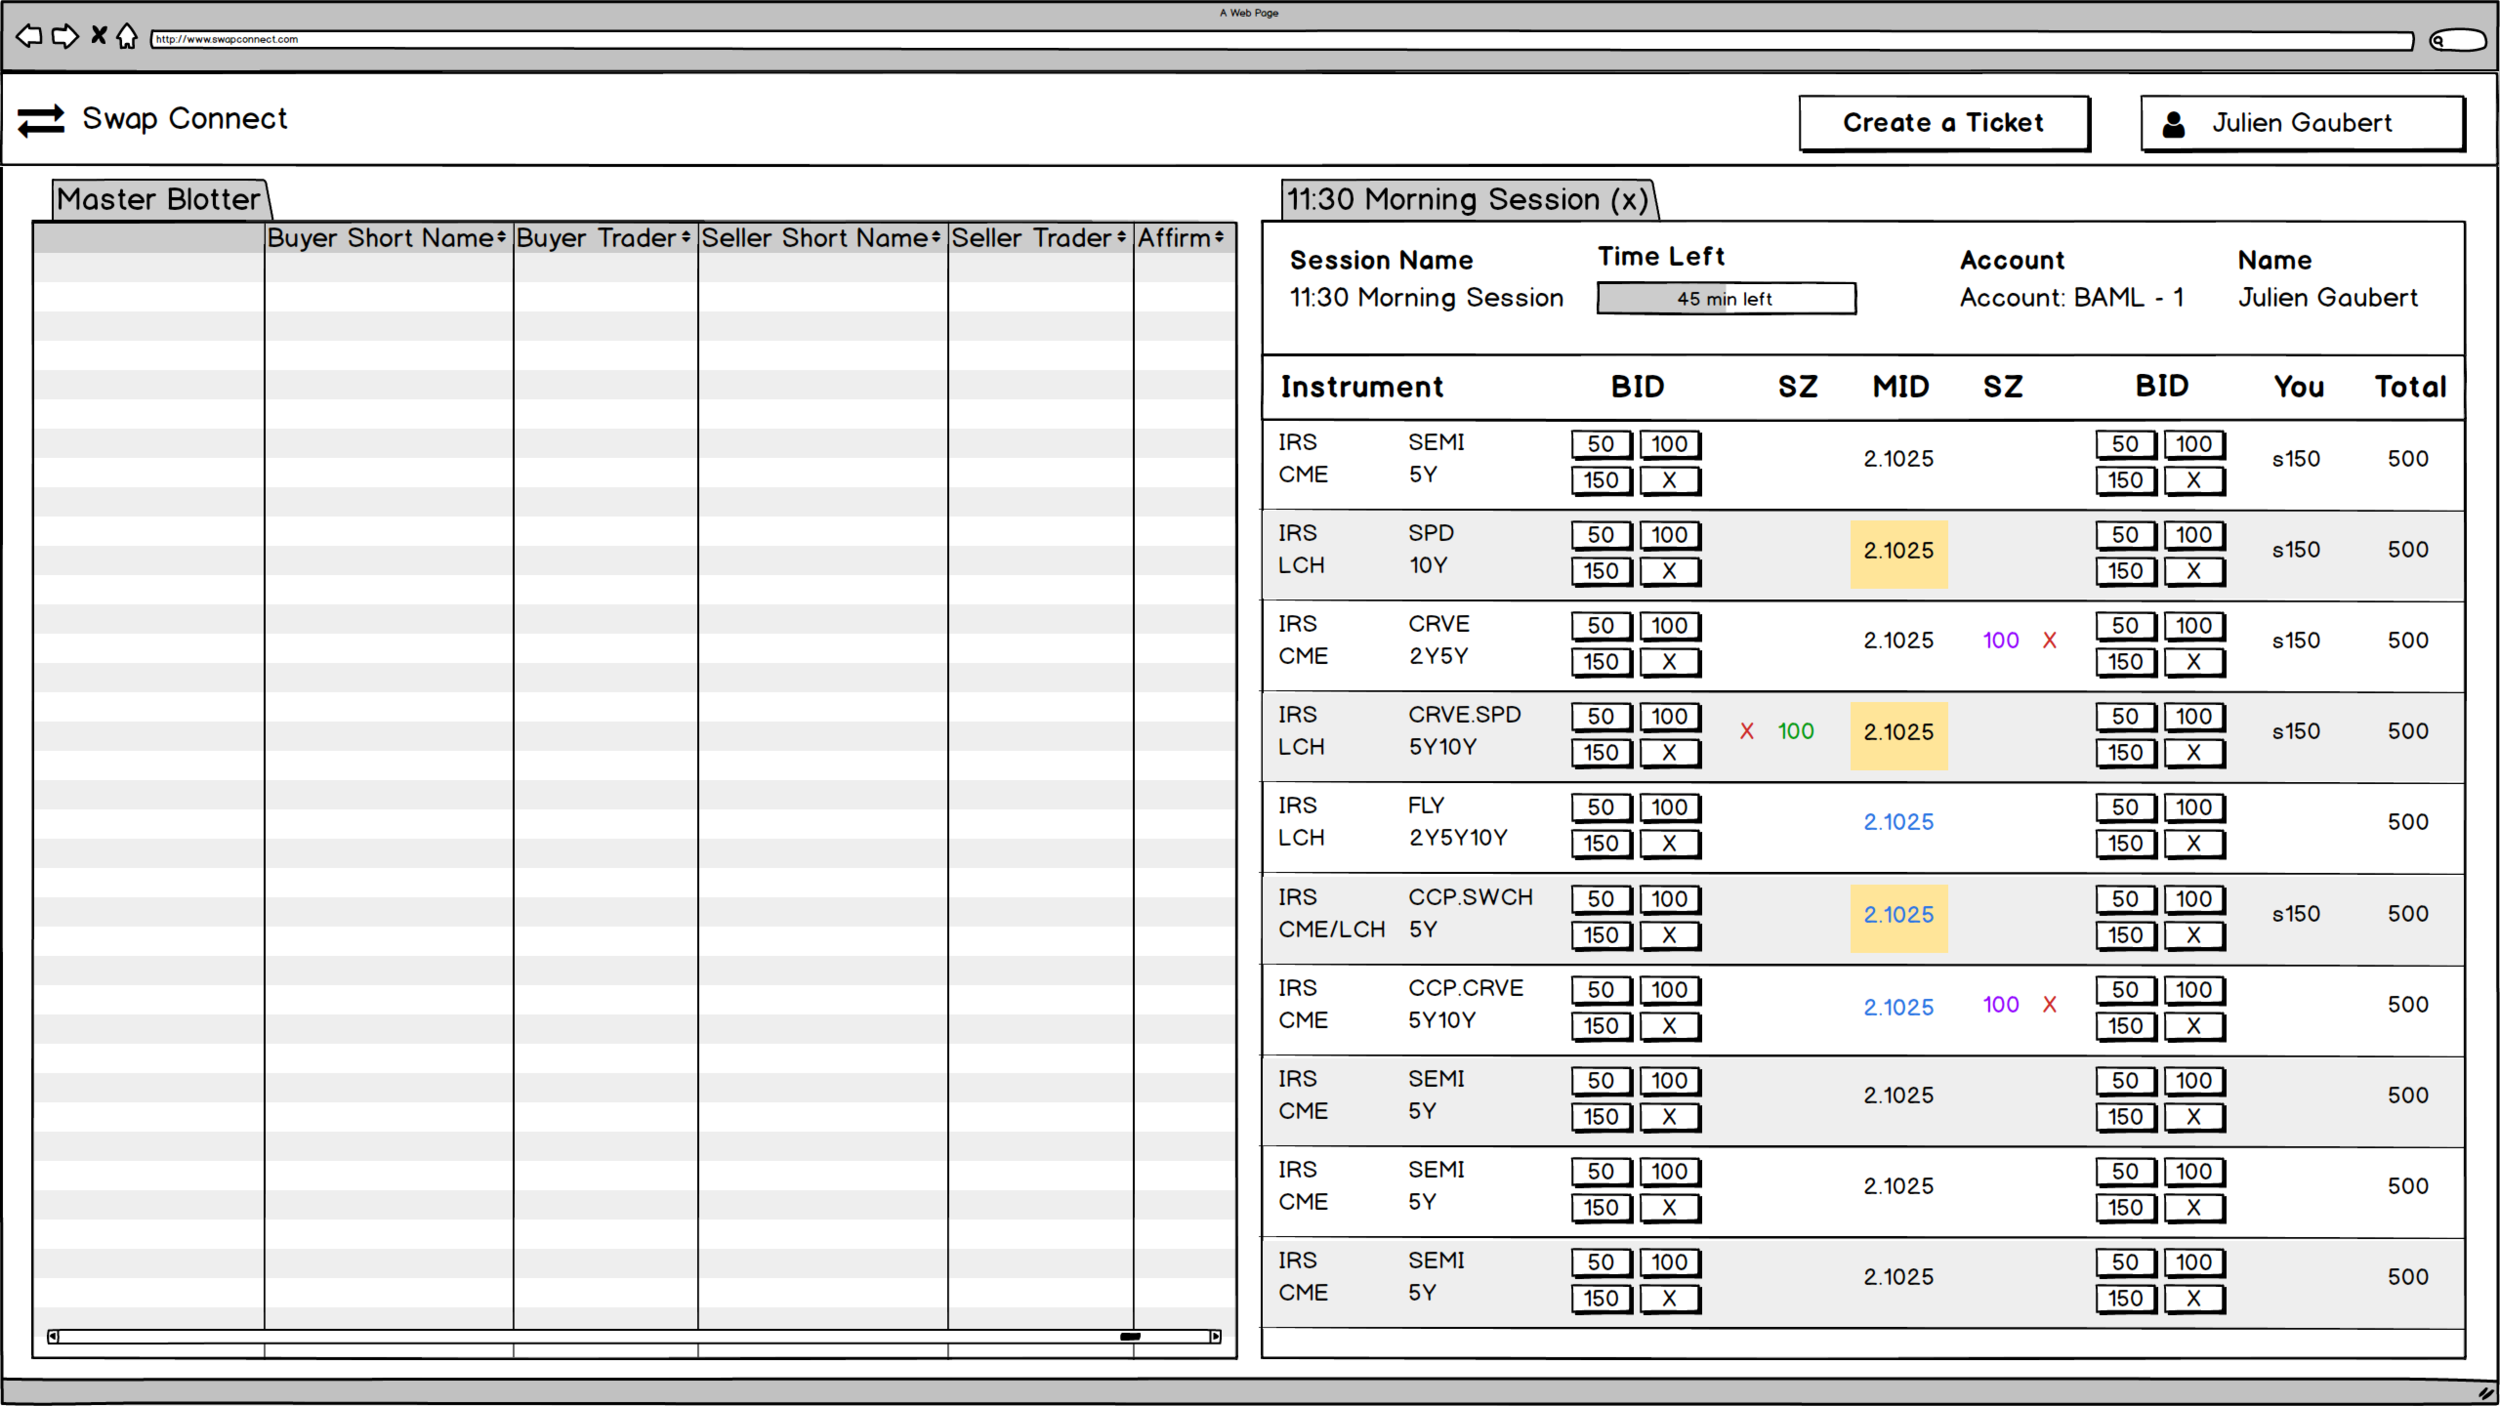The width and height of the screenshot is (2500, 1406).
Task: Click Total 500 in FLY 2Y5Y10Y row
Action: point(2408,822)
